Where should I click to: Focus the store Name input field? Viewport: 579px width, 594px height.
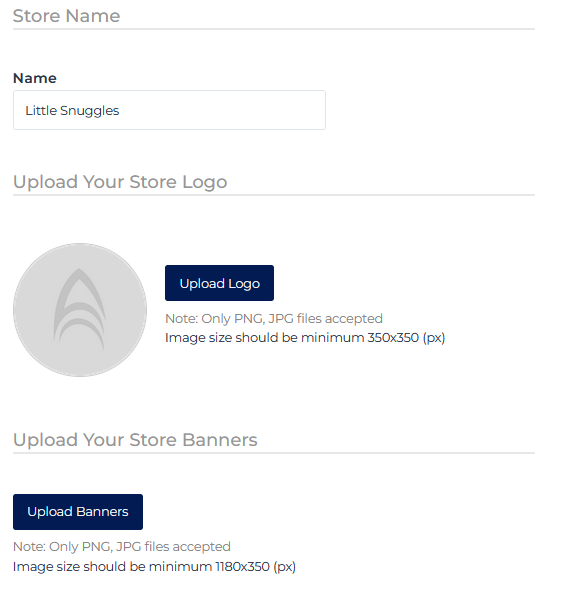pos(169,110)
